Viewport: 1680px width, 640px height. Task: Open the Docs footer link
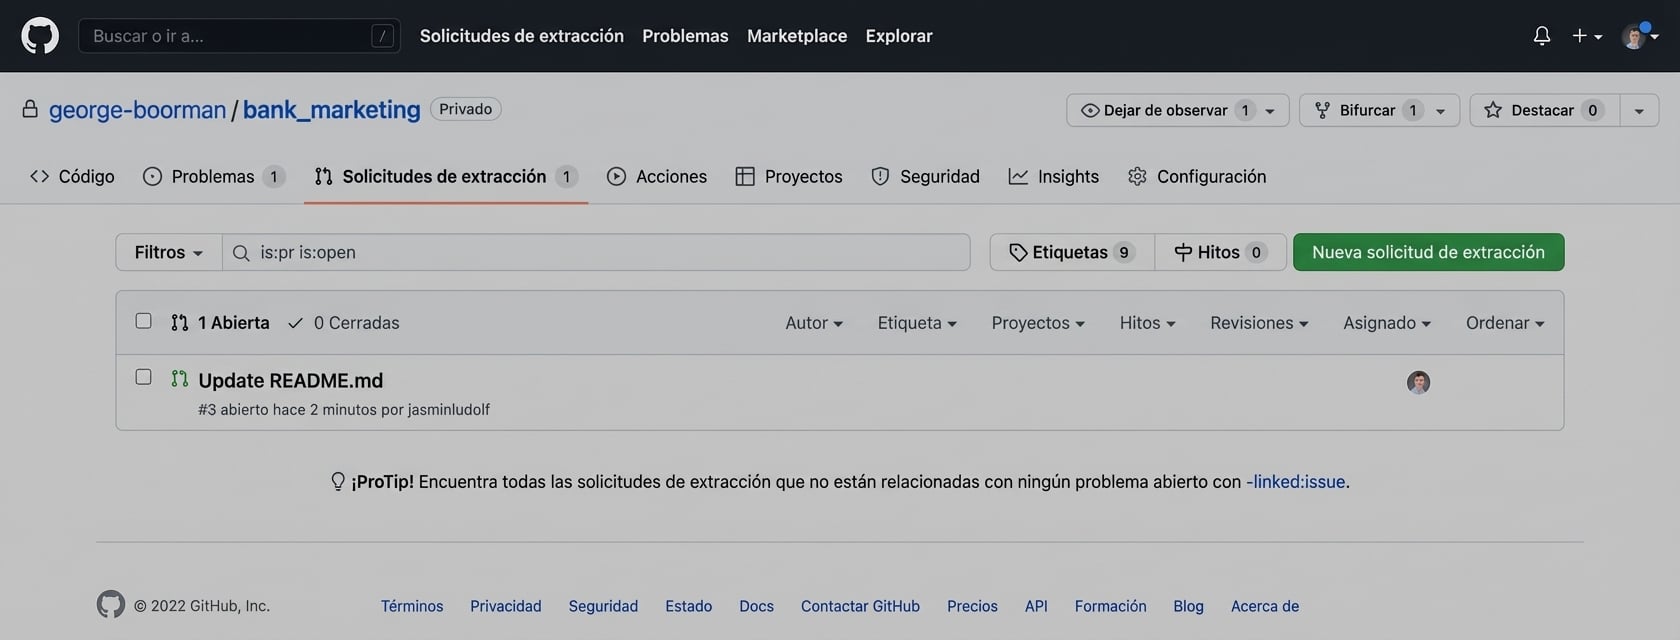tap(757, 606)
